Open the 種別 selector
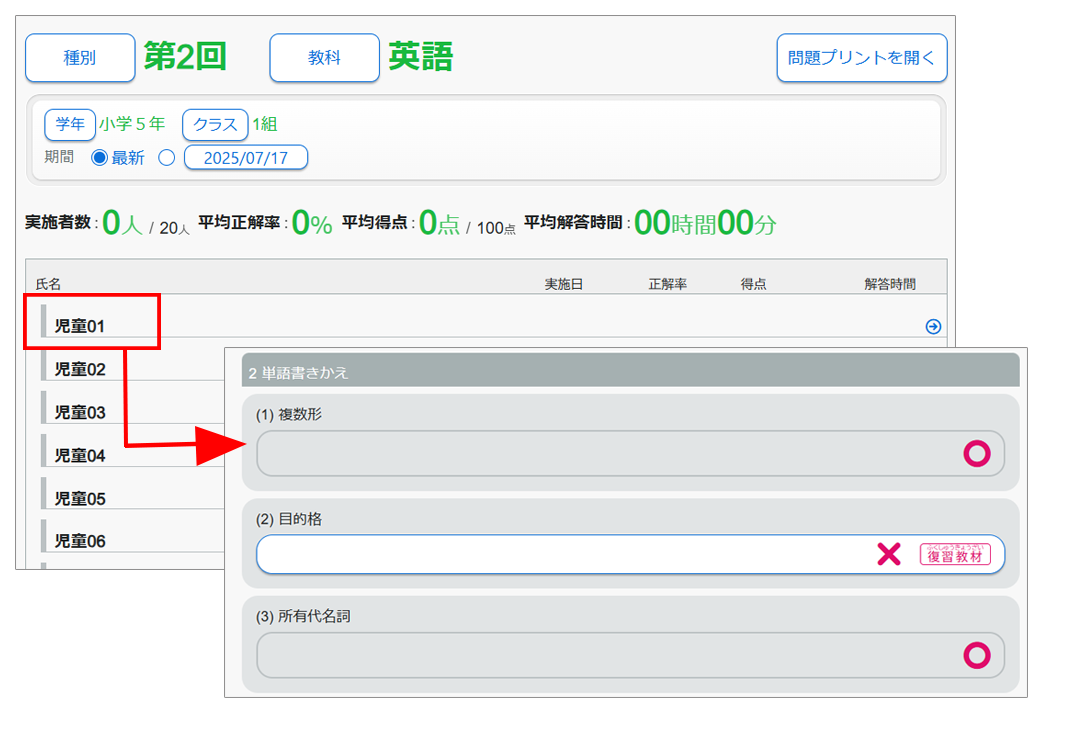This screenshot has height=750, width=1081. tap(80, 58)
